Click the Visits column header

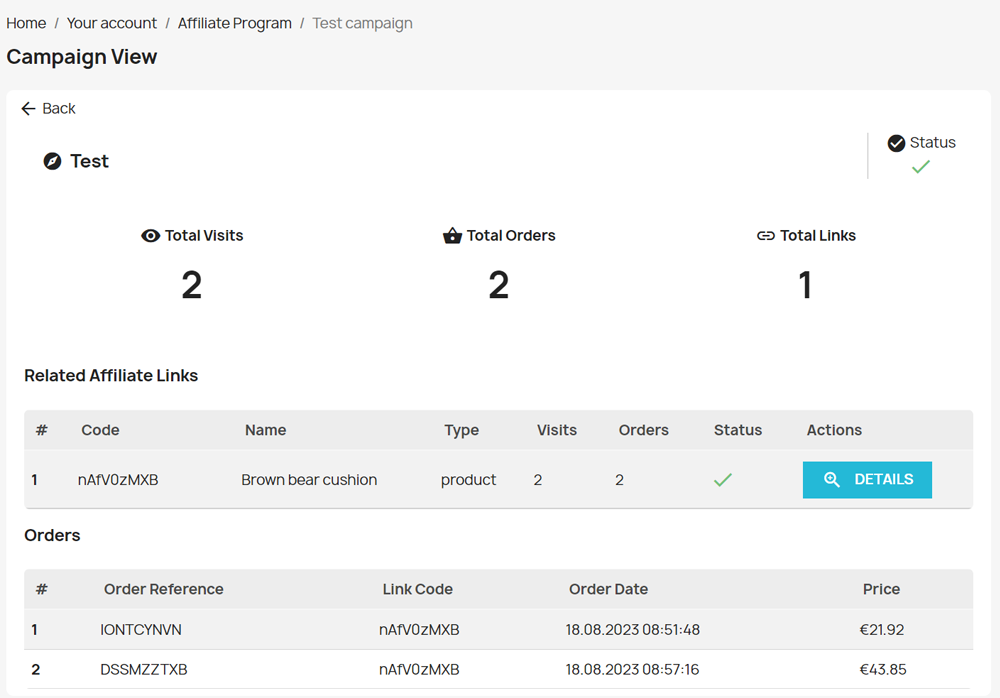(x=557, y=430)
